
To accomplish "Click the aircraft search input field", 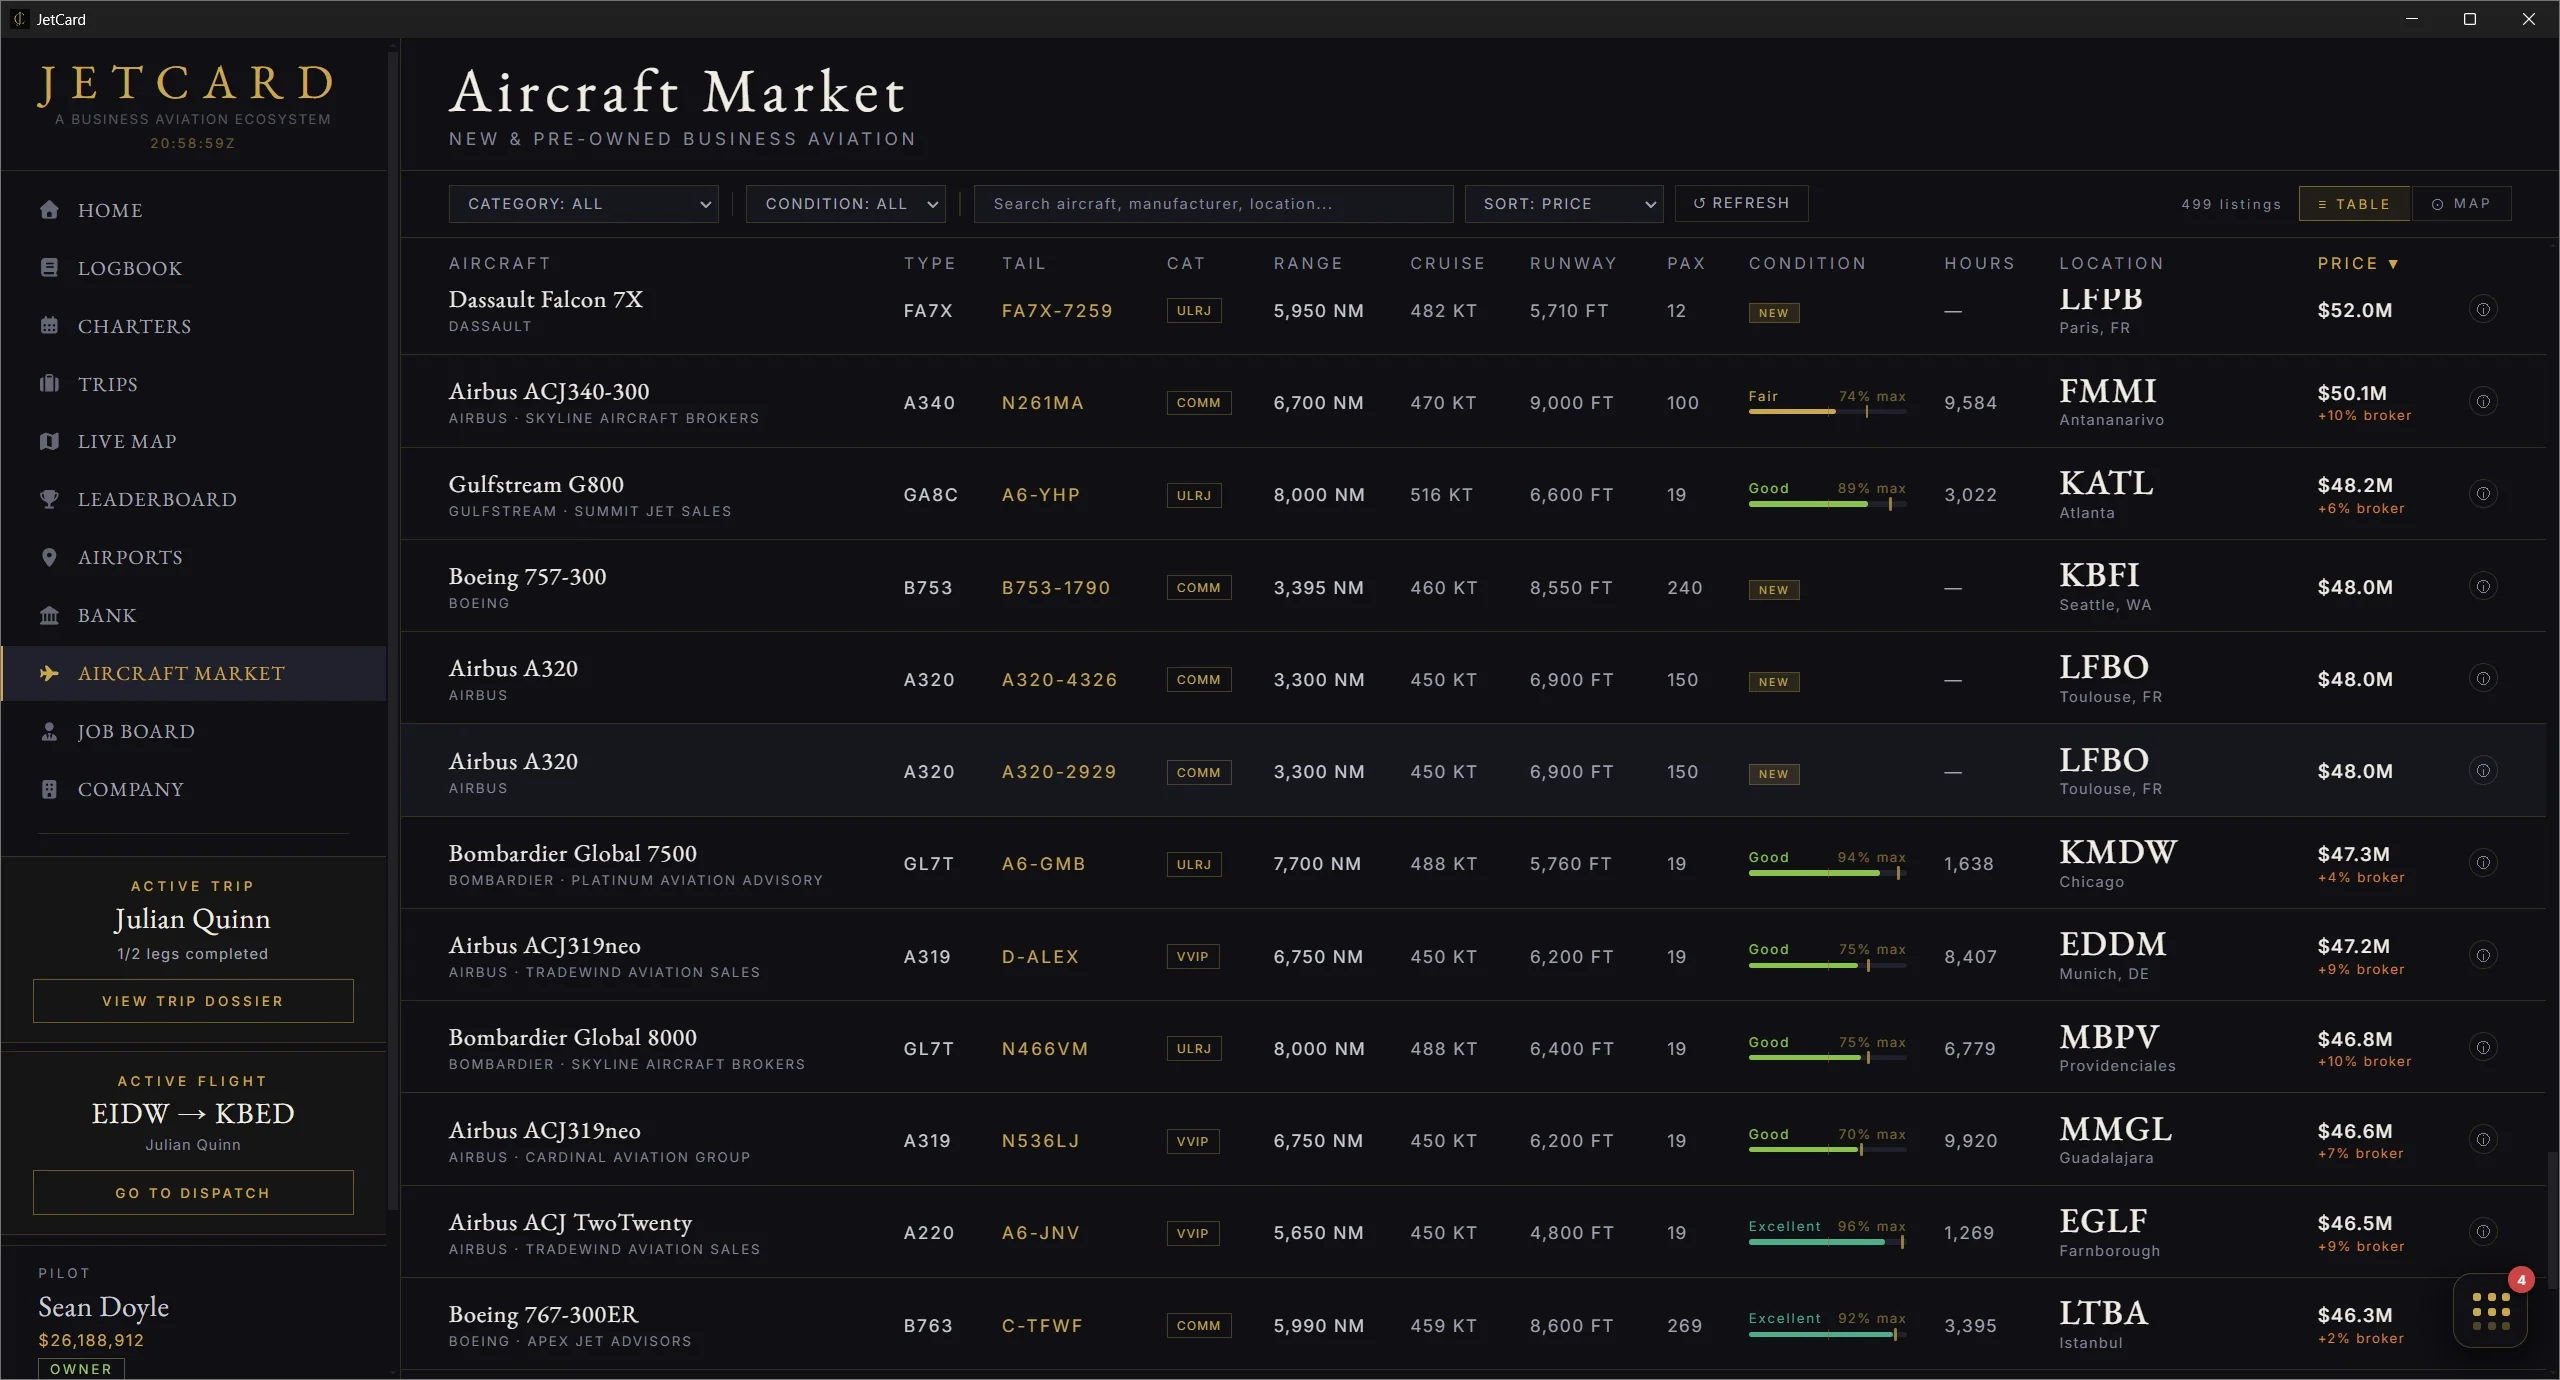I will (x=1213, y=204).
